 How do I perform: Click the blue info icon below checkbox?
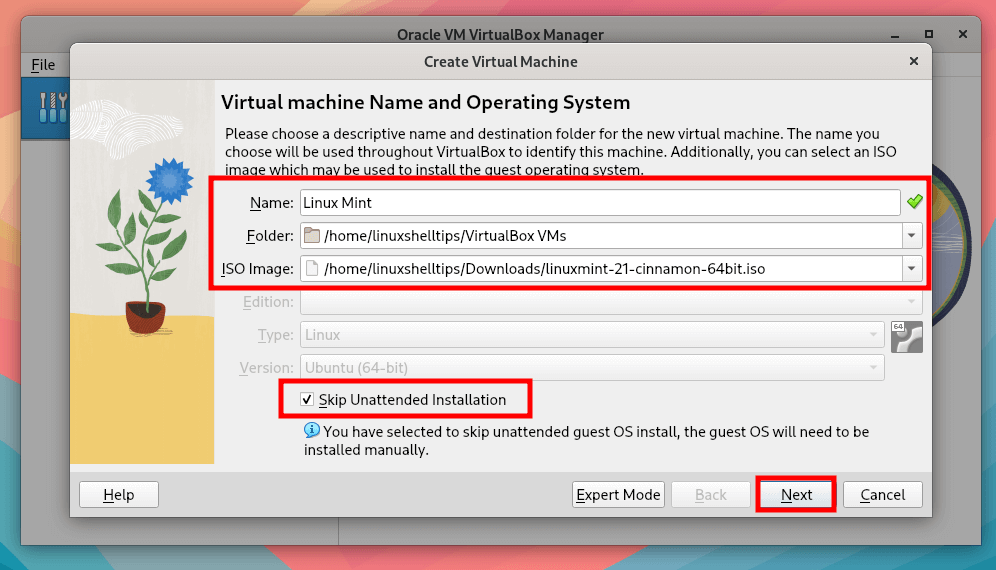[x=312, y=431]
